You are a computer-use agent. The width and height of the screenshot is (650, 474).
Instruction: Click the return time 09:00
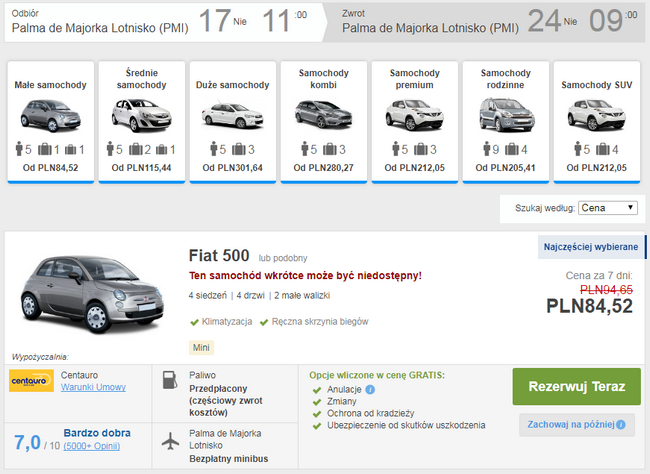(x=614, y=21)
